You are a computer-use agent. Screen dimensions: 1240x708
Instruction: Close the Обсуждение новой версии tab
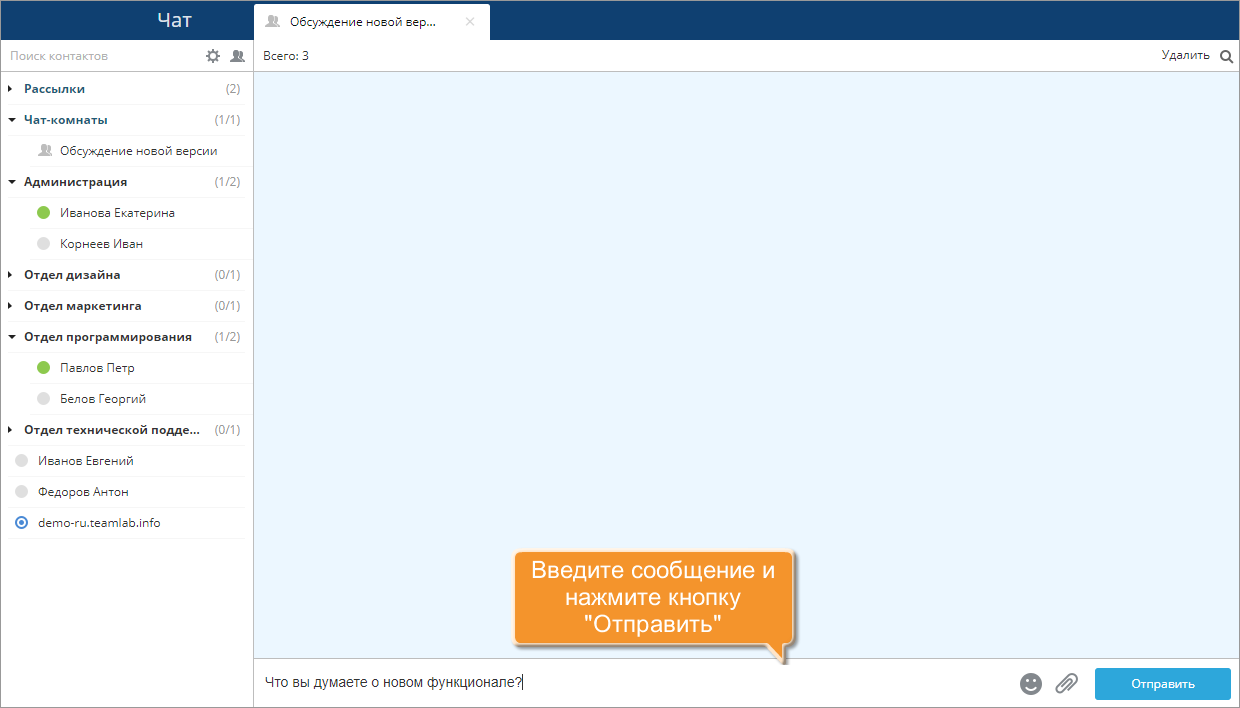pos(470,21)
